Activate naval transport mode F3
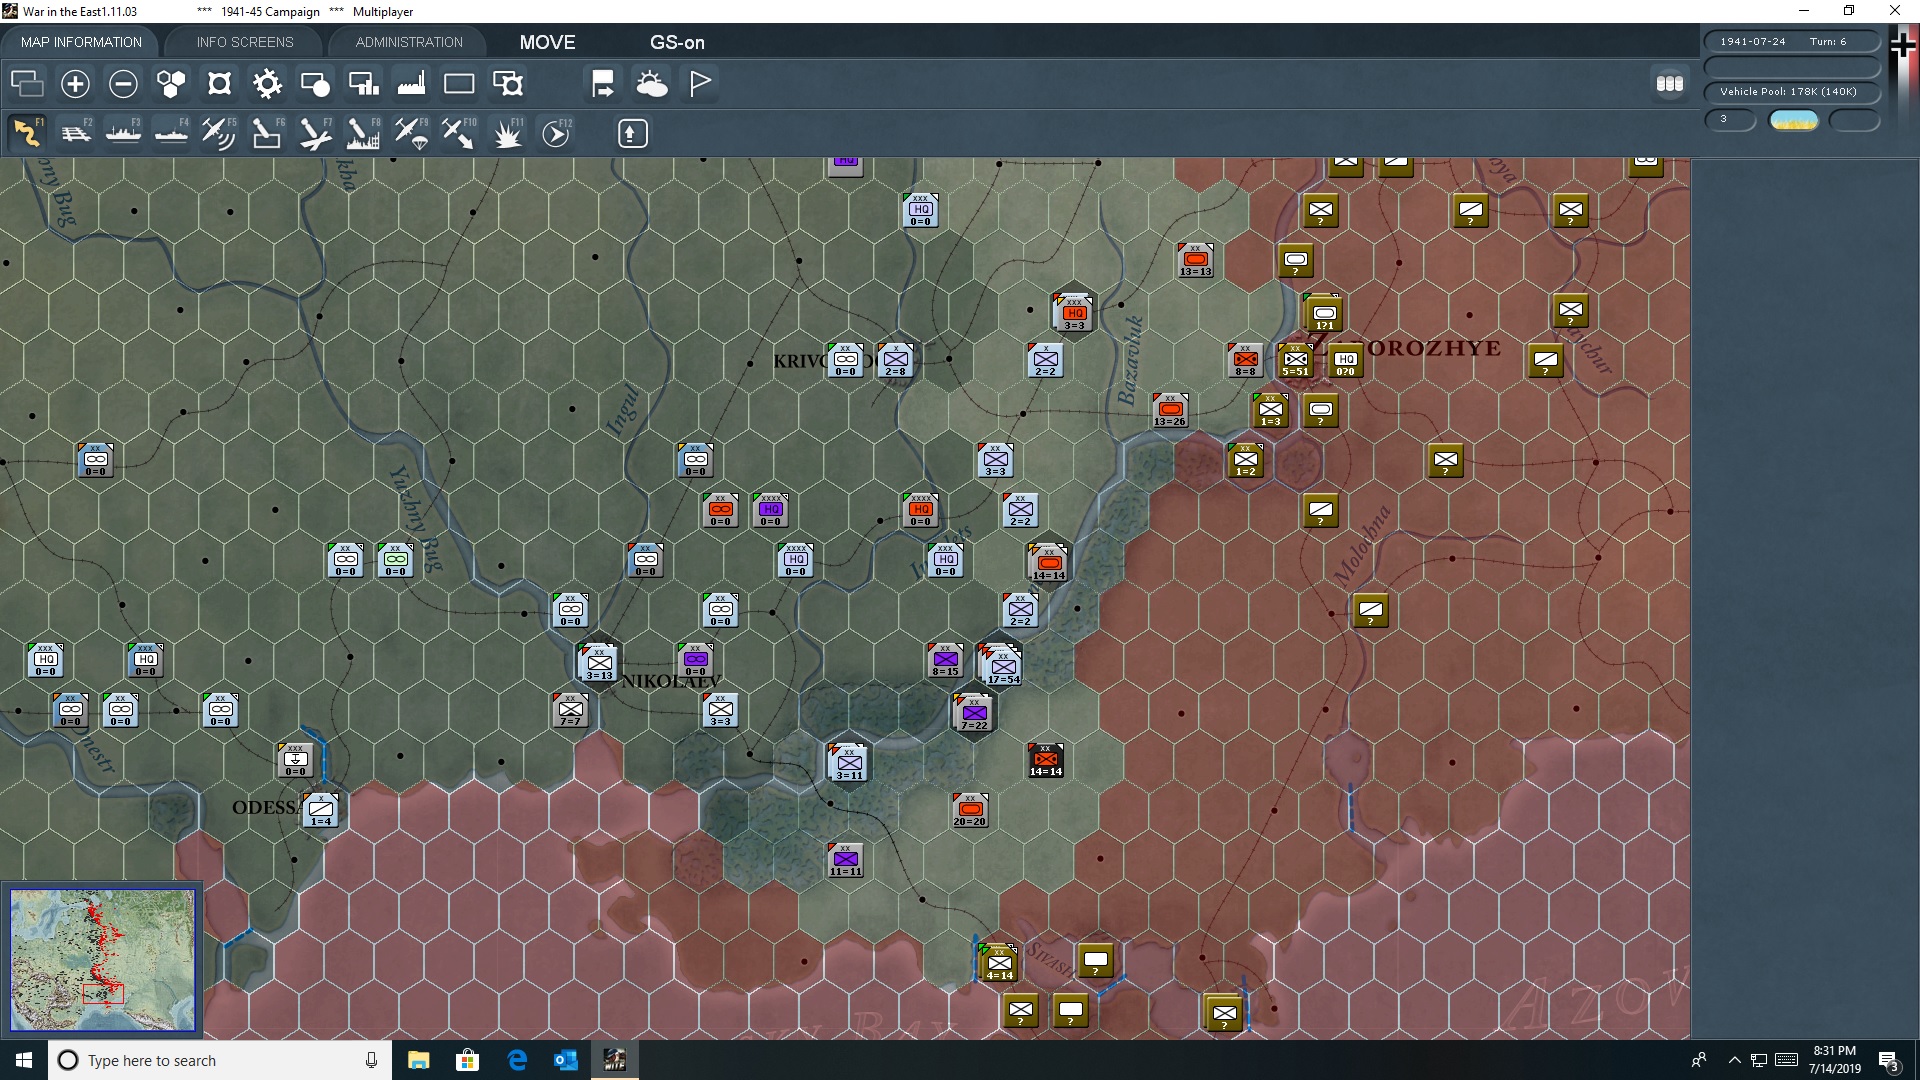The image size is (1920, 1080). point(123,132)
